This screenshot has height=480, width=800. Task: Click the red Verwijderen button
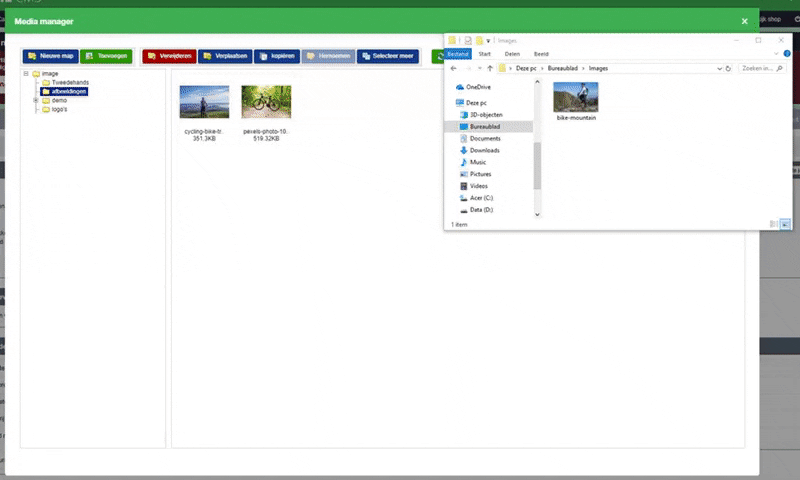point(168,57)
